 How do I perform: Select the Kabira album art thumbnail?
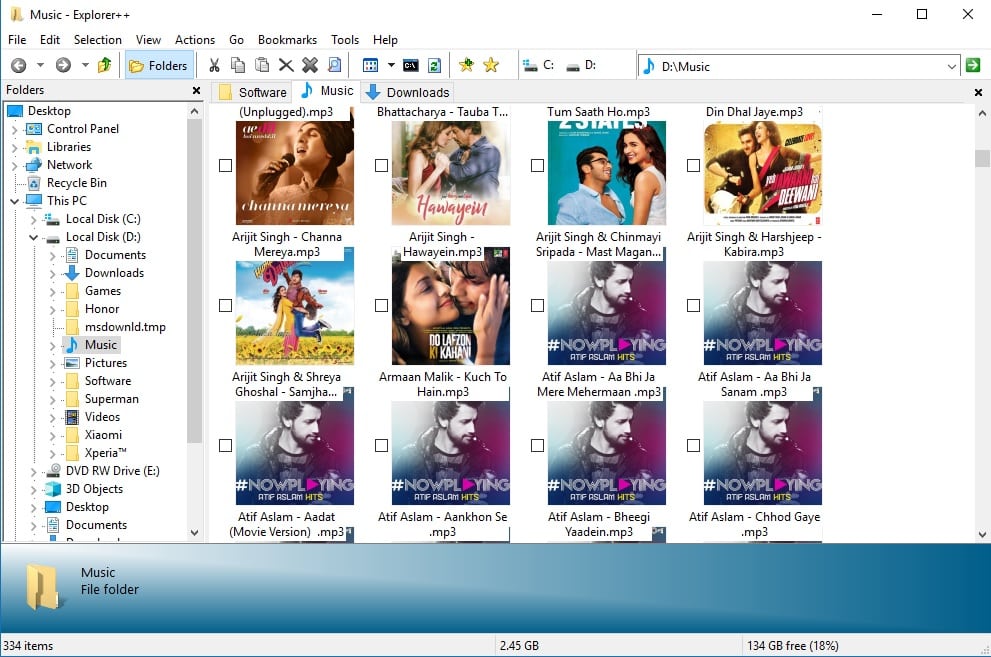click(x=763, y=173)
